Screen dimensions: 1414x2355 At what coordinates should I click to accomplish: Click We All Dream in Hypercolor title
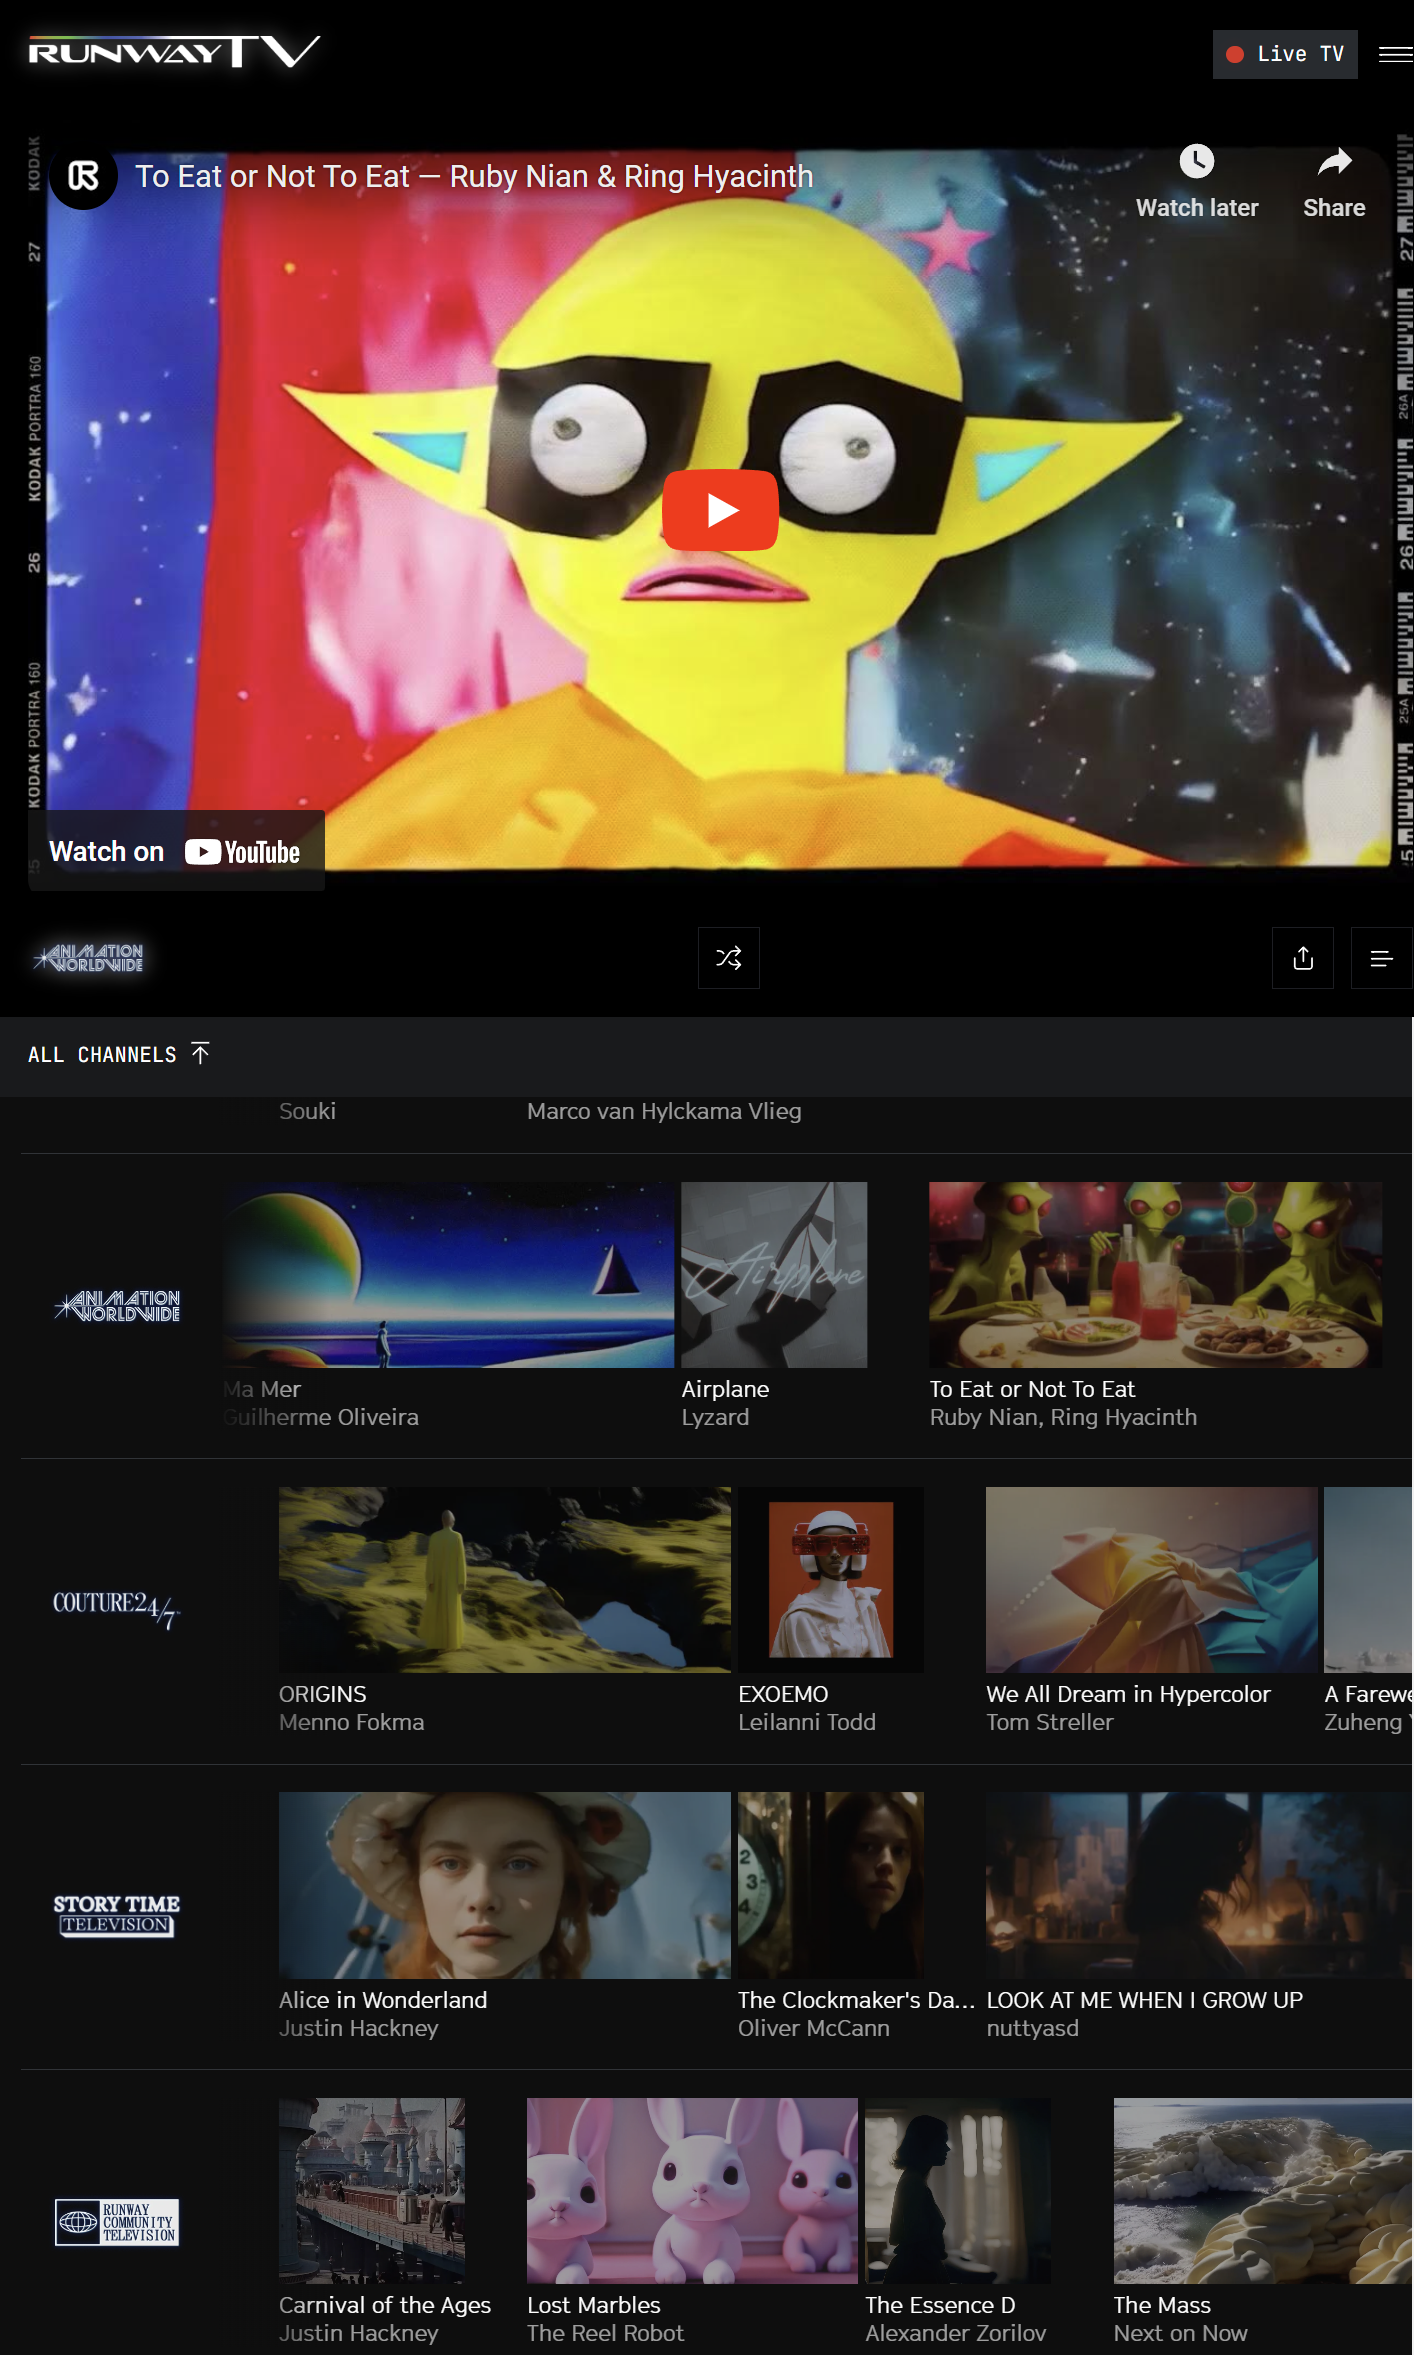(x=1128, y=1694)
